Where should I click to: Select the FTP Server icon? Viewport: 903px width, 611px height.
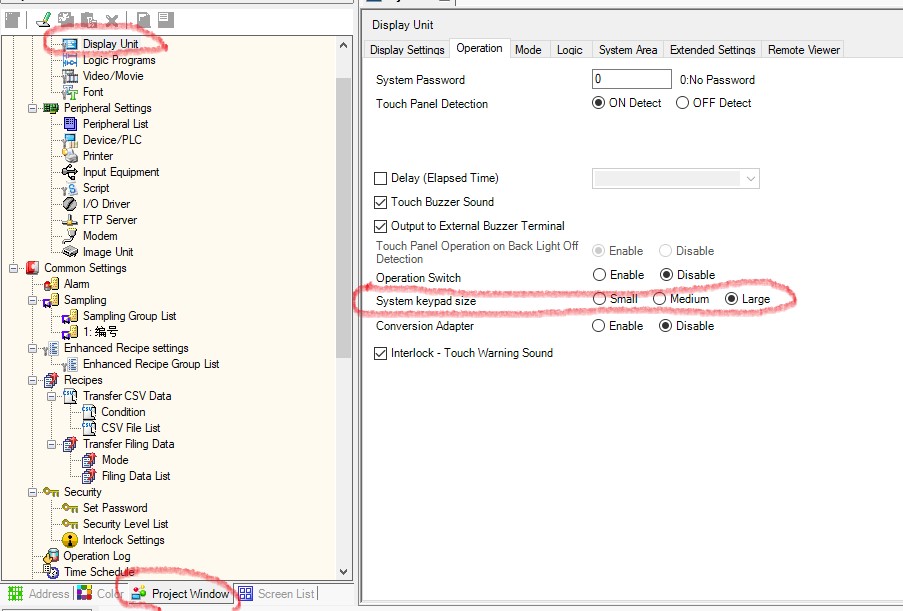tap(70, 220)
